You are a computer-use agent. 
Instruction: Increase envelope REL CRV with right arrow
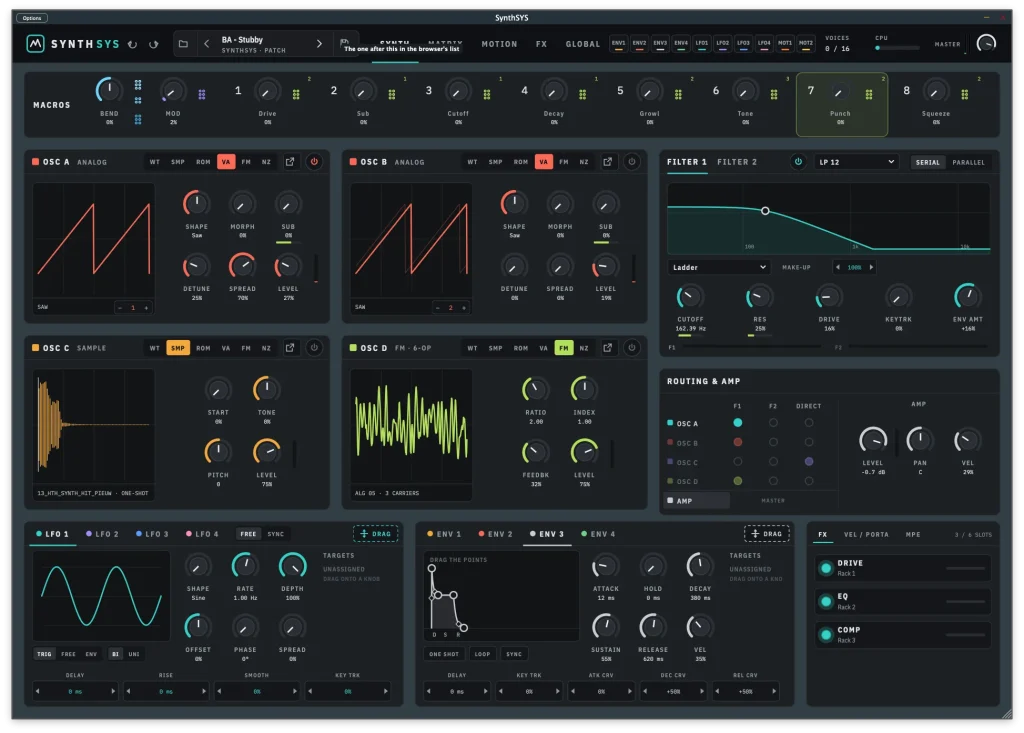pyautogui.click(x=775, y=691)
